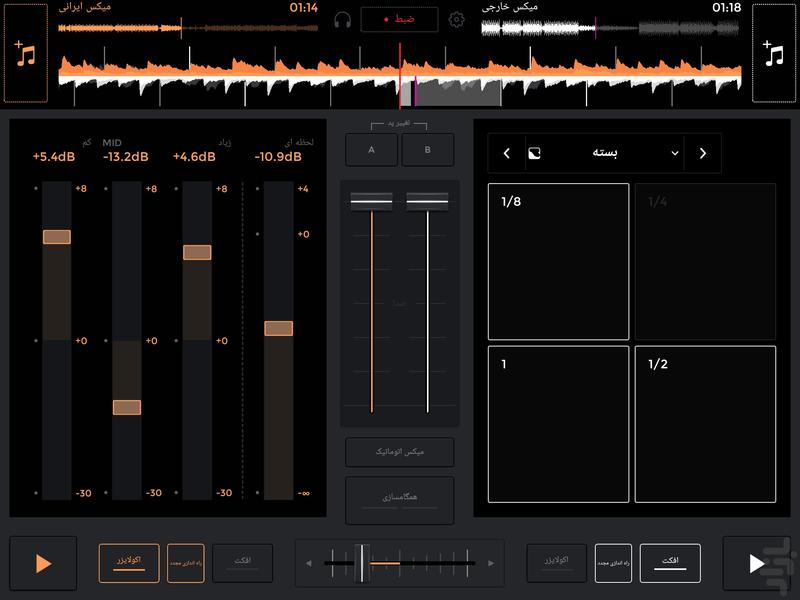Add a track to the right deck
Viewport: 800px width, 600px height.
773,53
